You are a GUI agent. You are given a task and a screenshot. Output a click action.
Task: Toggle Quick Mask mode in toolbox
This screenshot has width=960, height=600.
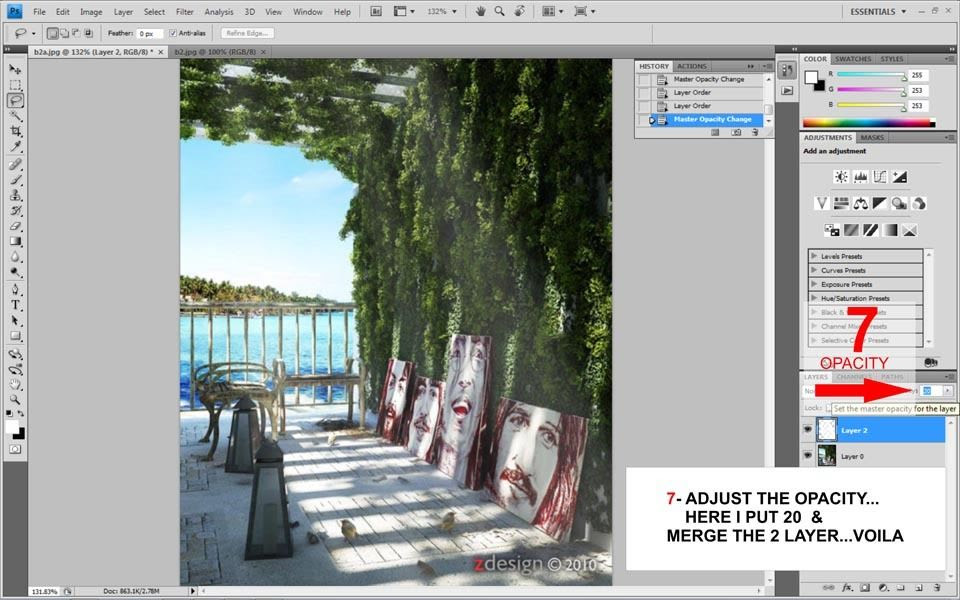(15, 449)
